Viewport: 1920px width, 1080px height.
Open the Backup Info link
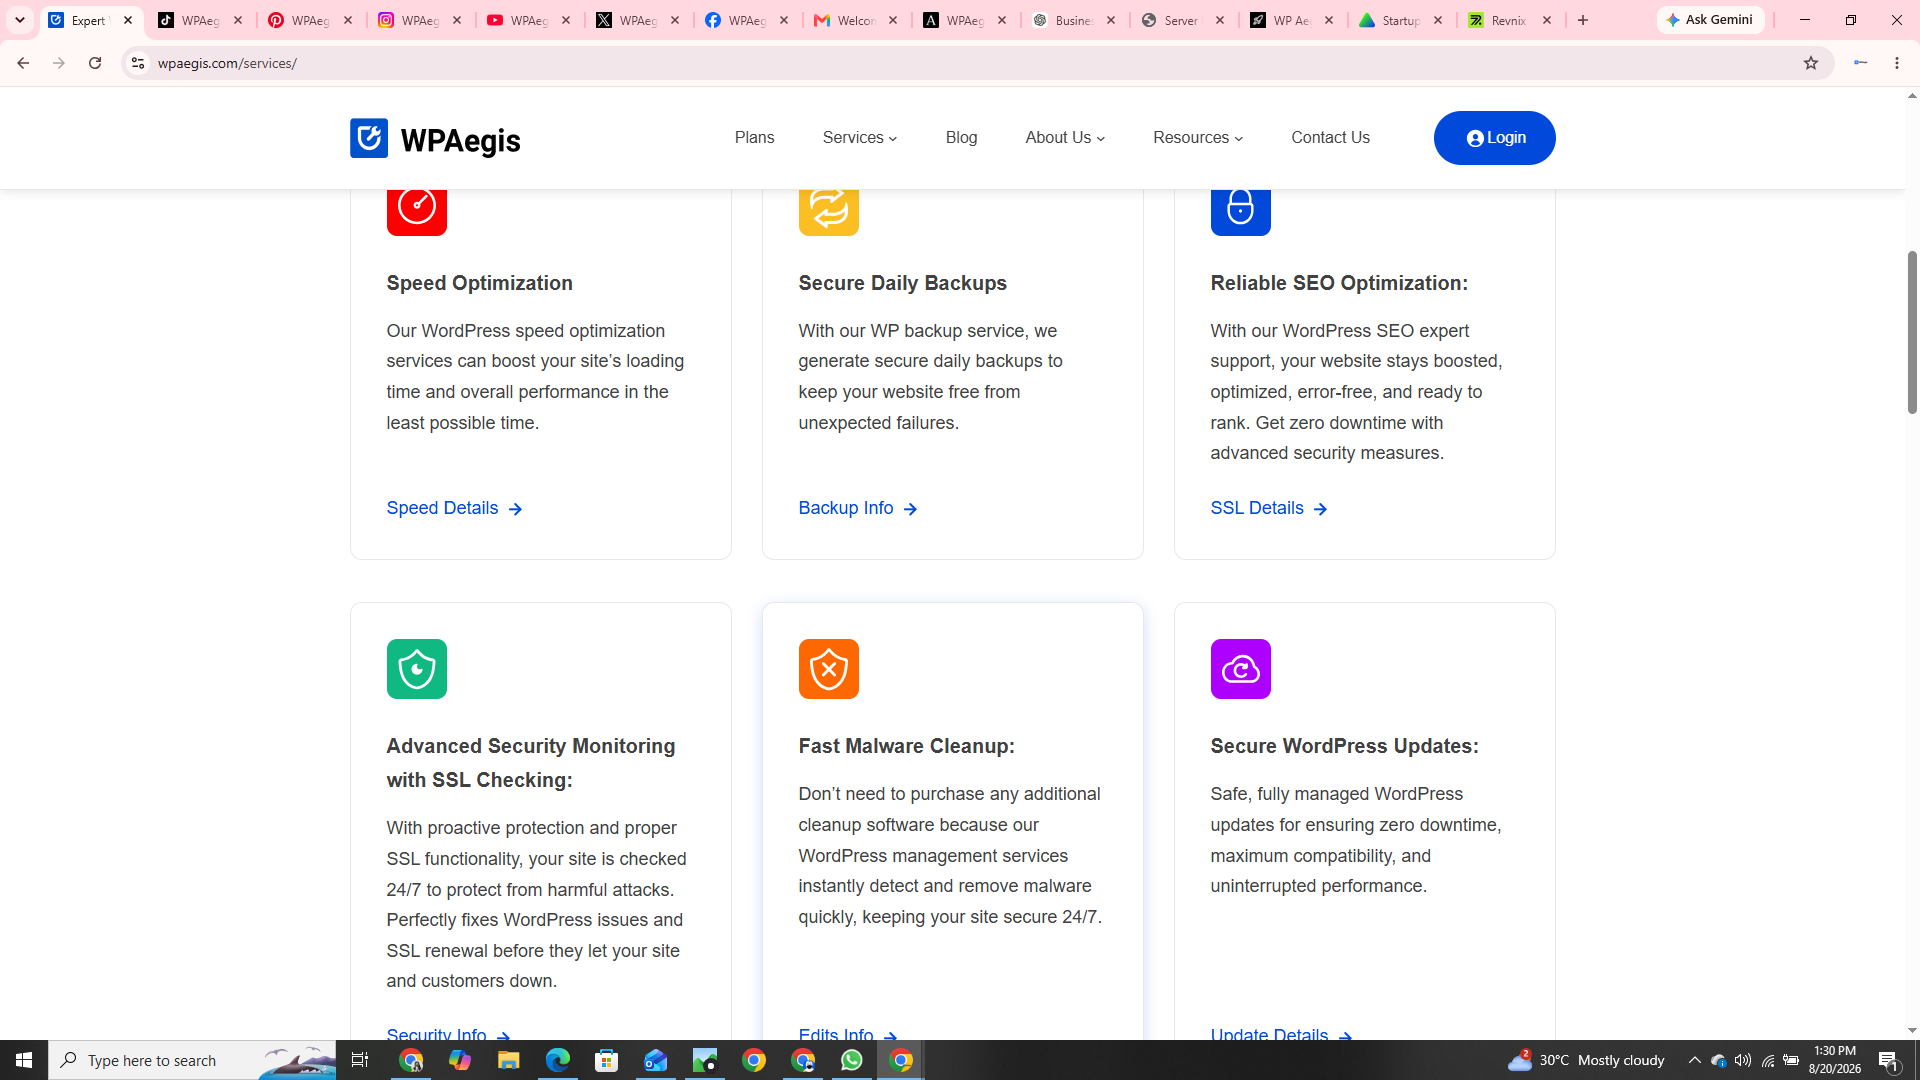click(858, 508)
